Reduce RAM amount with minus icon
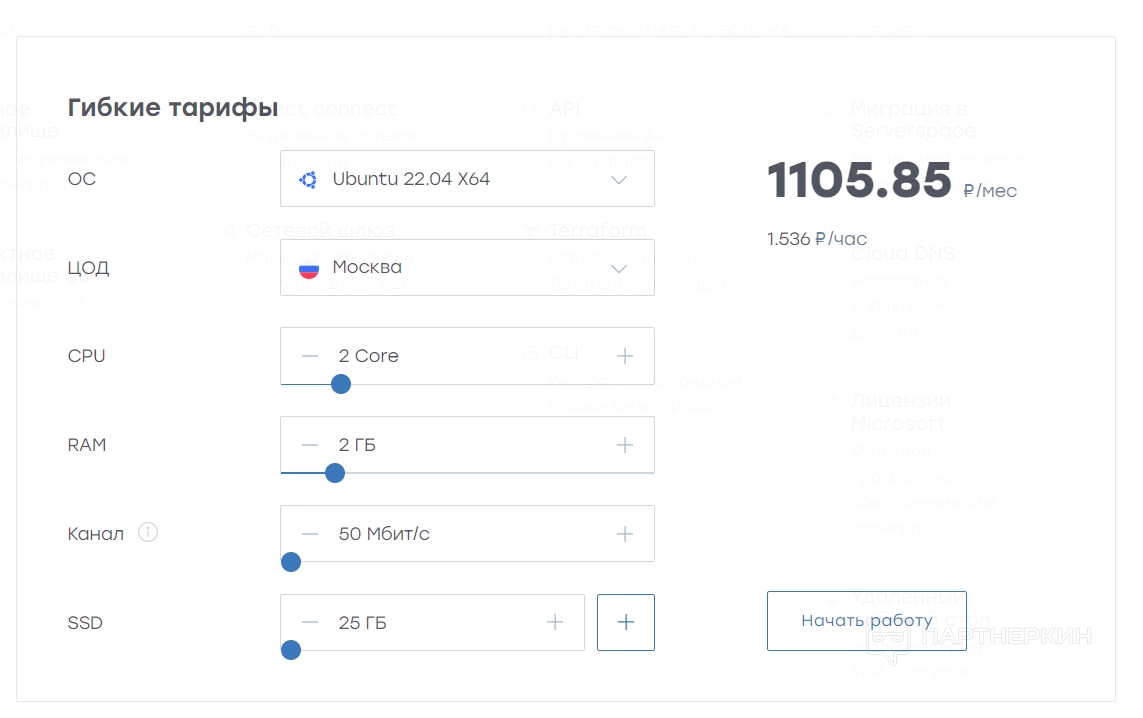 point(310,445)
